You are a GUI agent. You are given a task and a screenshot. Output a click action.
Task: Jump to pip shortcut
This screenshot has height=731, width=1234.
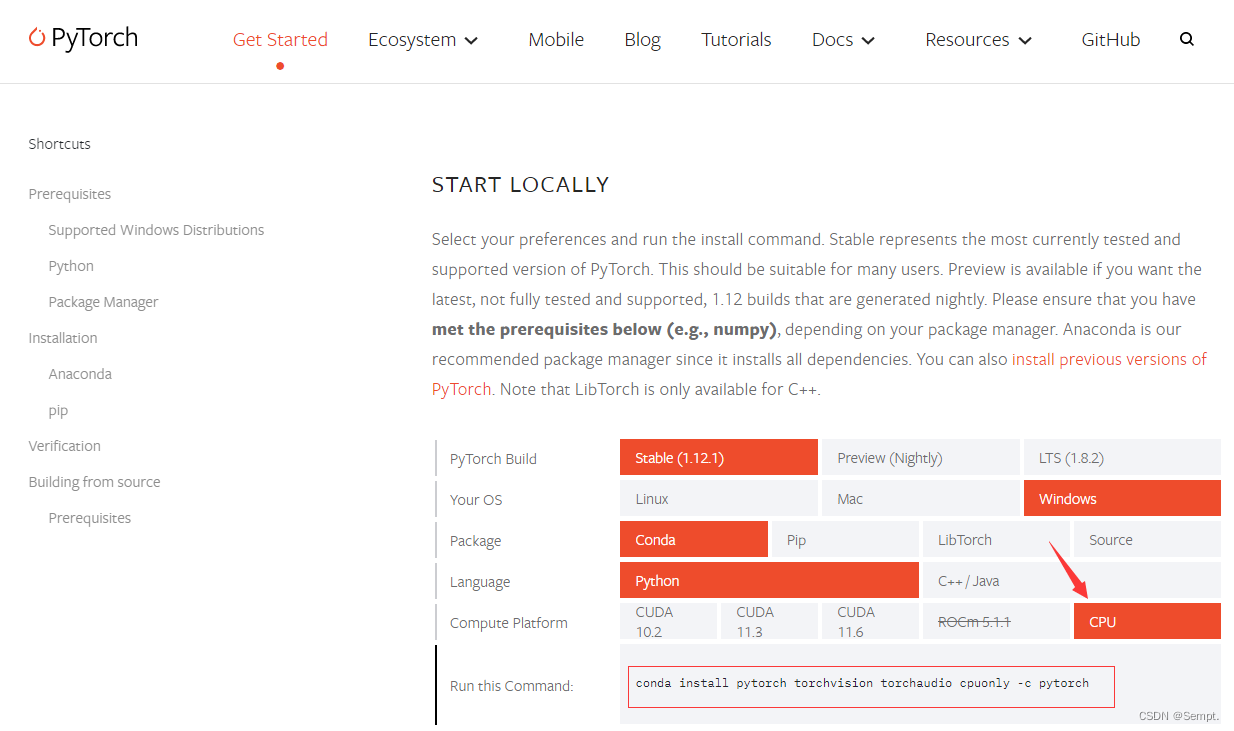pos(58,410)
